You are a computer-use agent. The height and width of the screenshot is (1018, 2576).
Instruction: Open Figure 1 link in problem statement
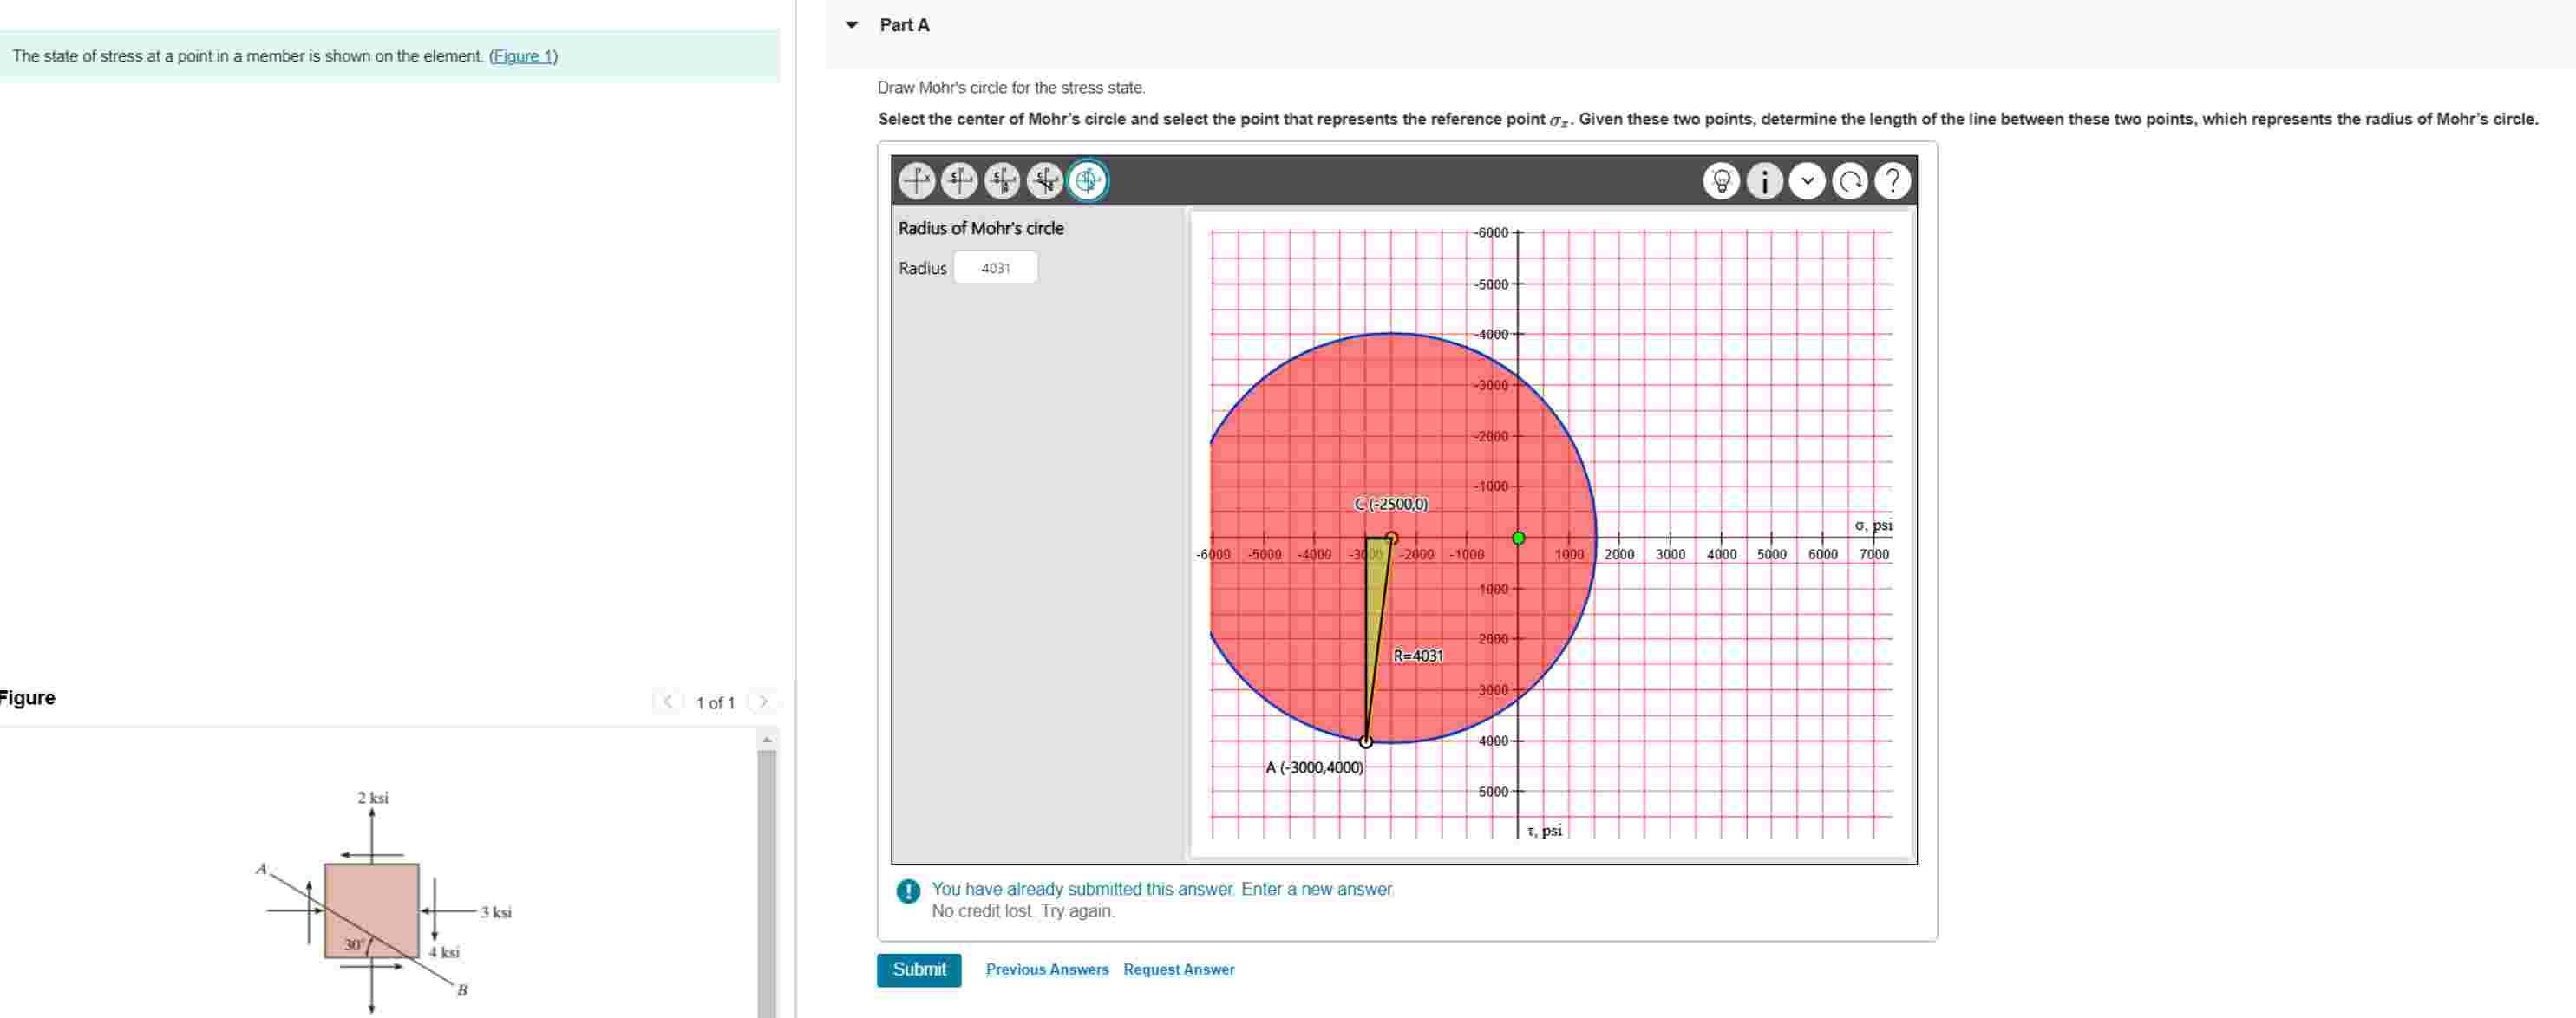[523, 56]
